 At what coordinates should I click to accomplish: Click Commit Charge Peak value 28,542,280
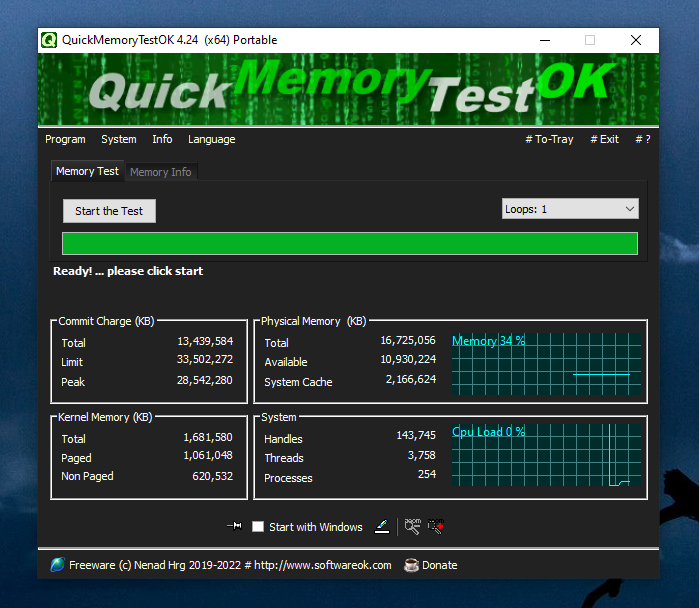pos(205,380)
